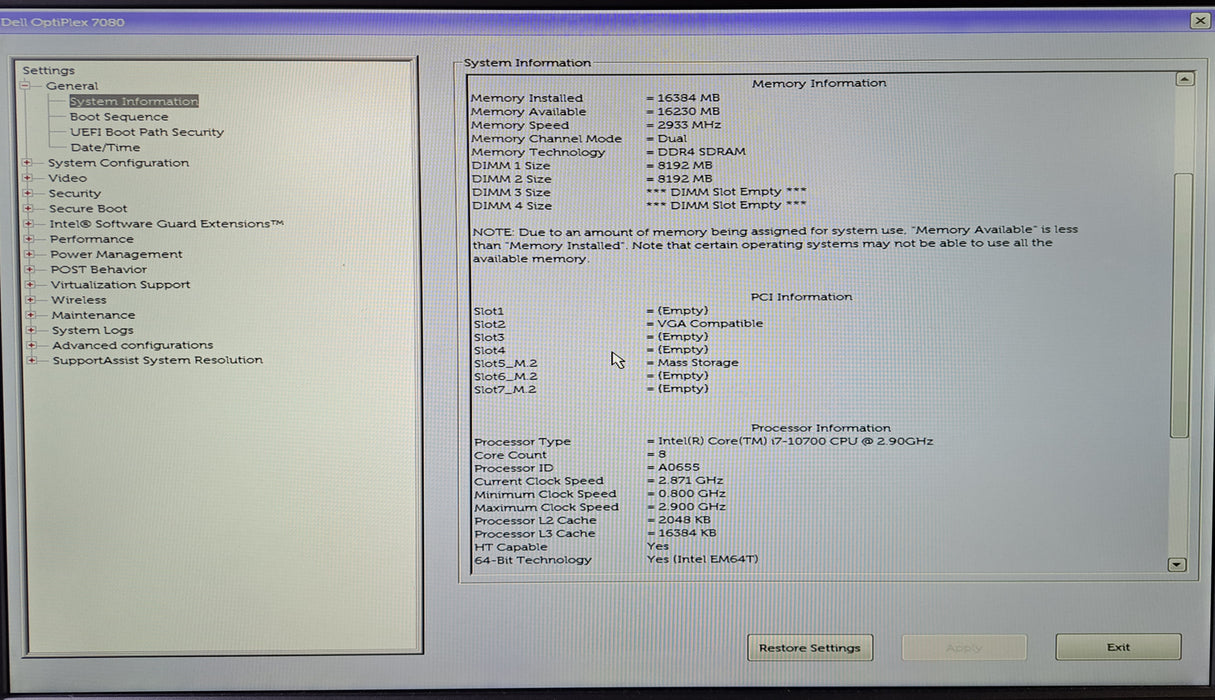Select the Virtualization Support label

pos(120,284)
